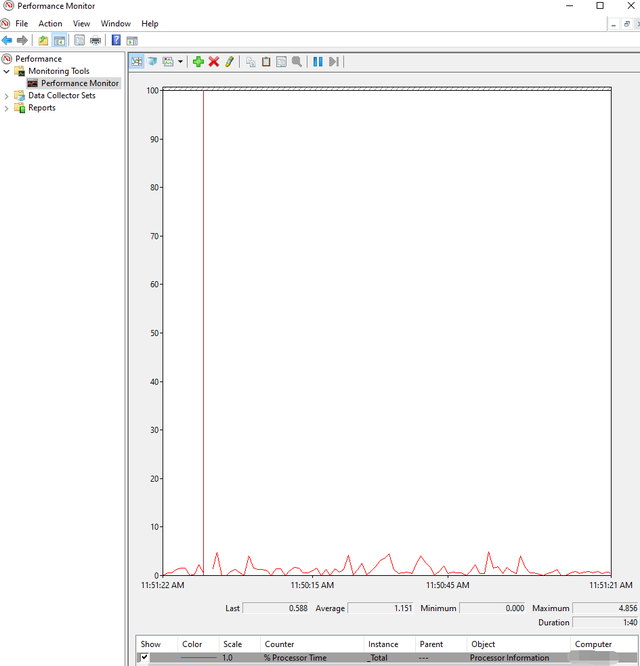Open the Properties toolbar icon

click(x=79, y=40)
